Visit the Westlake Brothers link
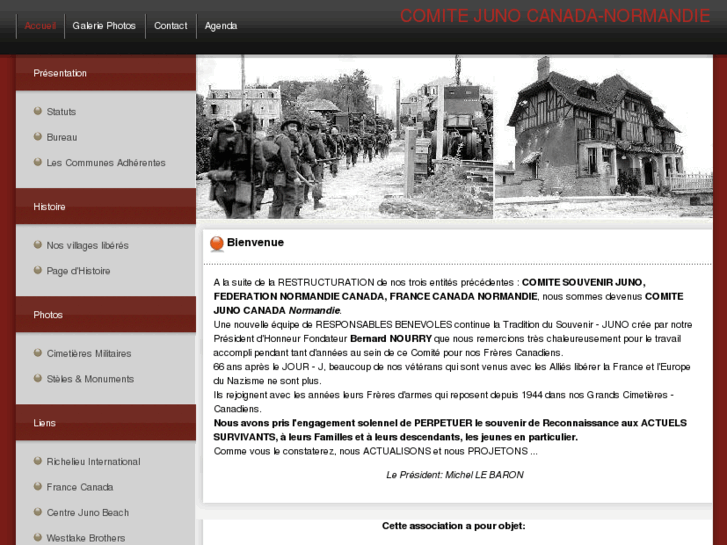Screen dimensions: 727x545 click(x=86, y=538)
